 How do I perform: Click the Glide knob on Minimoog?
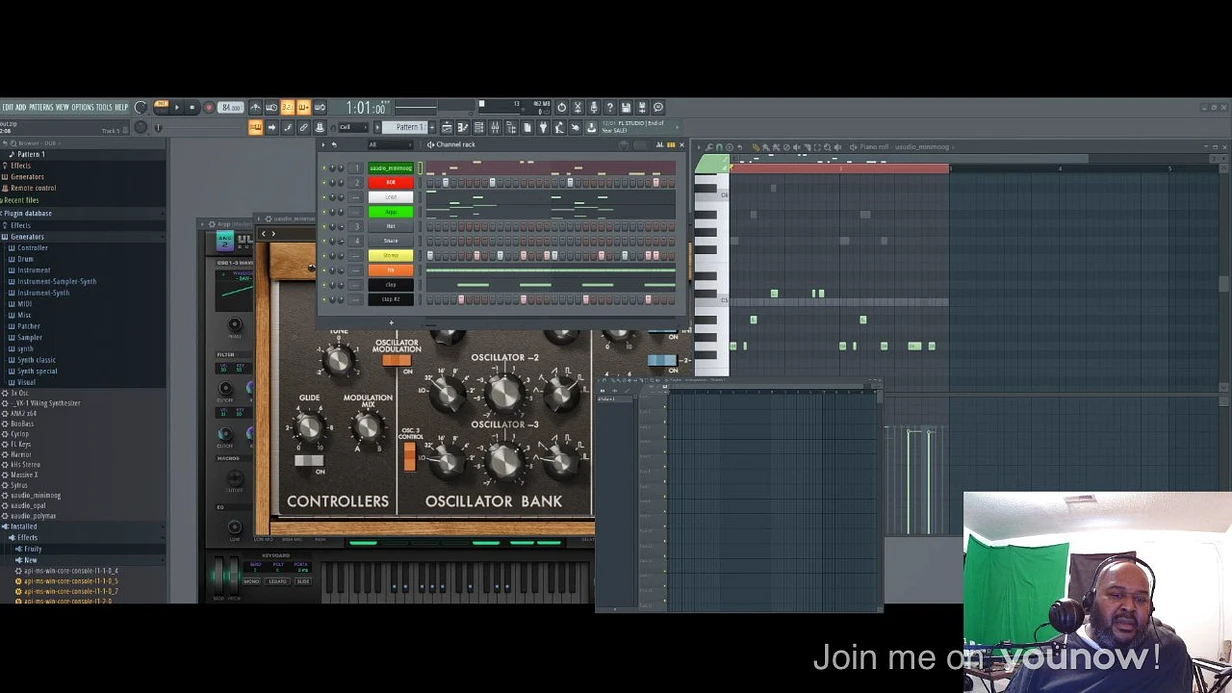pyautogui.click(x=310, y=428)
